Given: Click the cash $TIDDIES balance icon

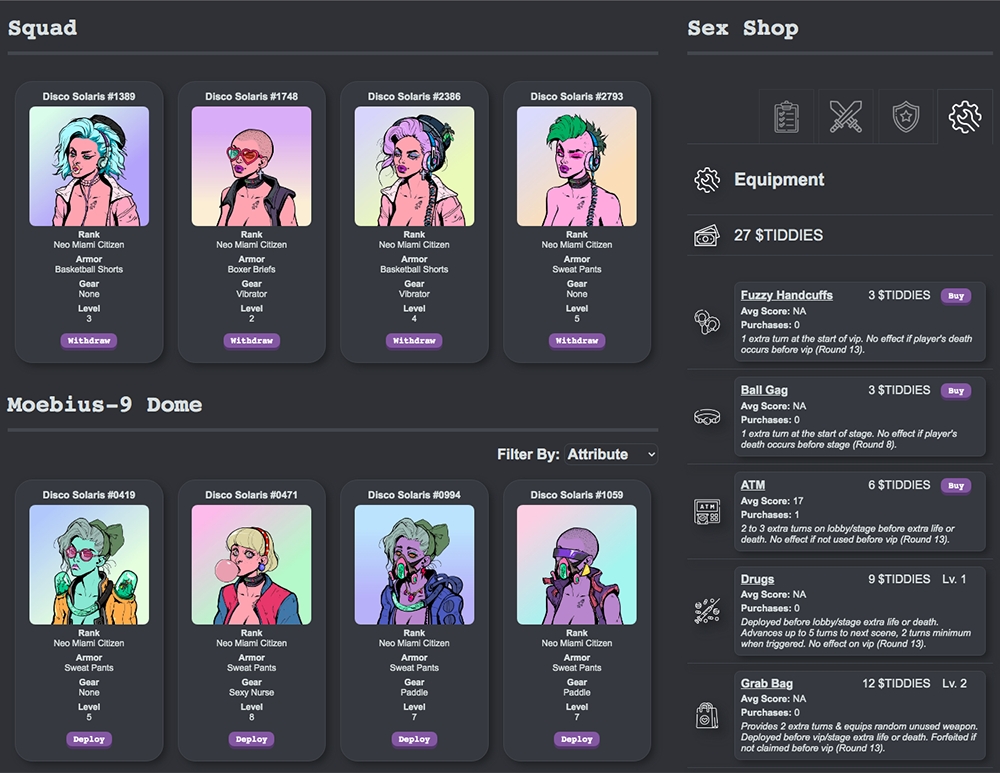Looking at the screenshot, I should tap(707, 236).
